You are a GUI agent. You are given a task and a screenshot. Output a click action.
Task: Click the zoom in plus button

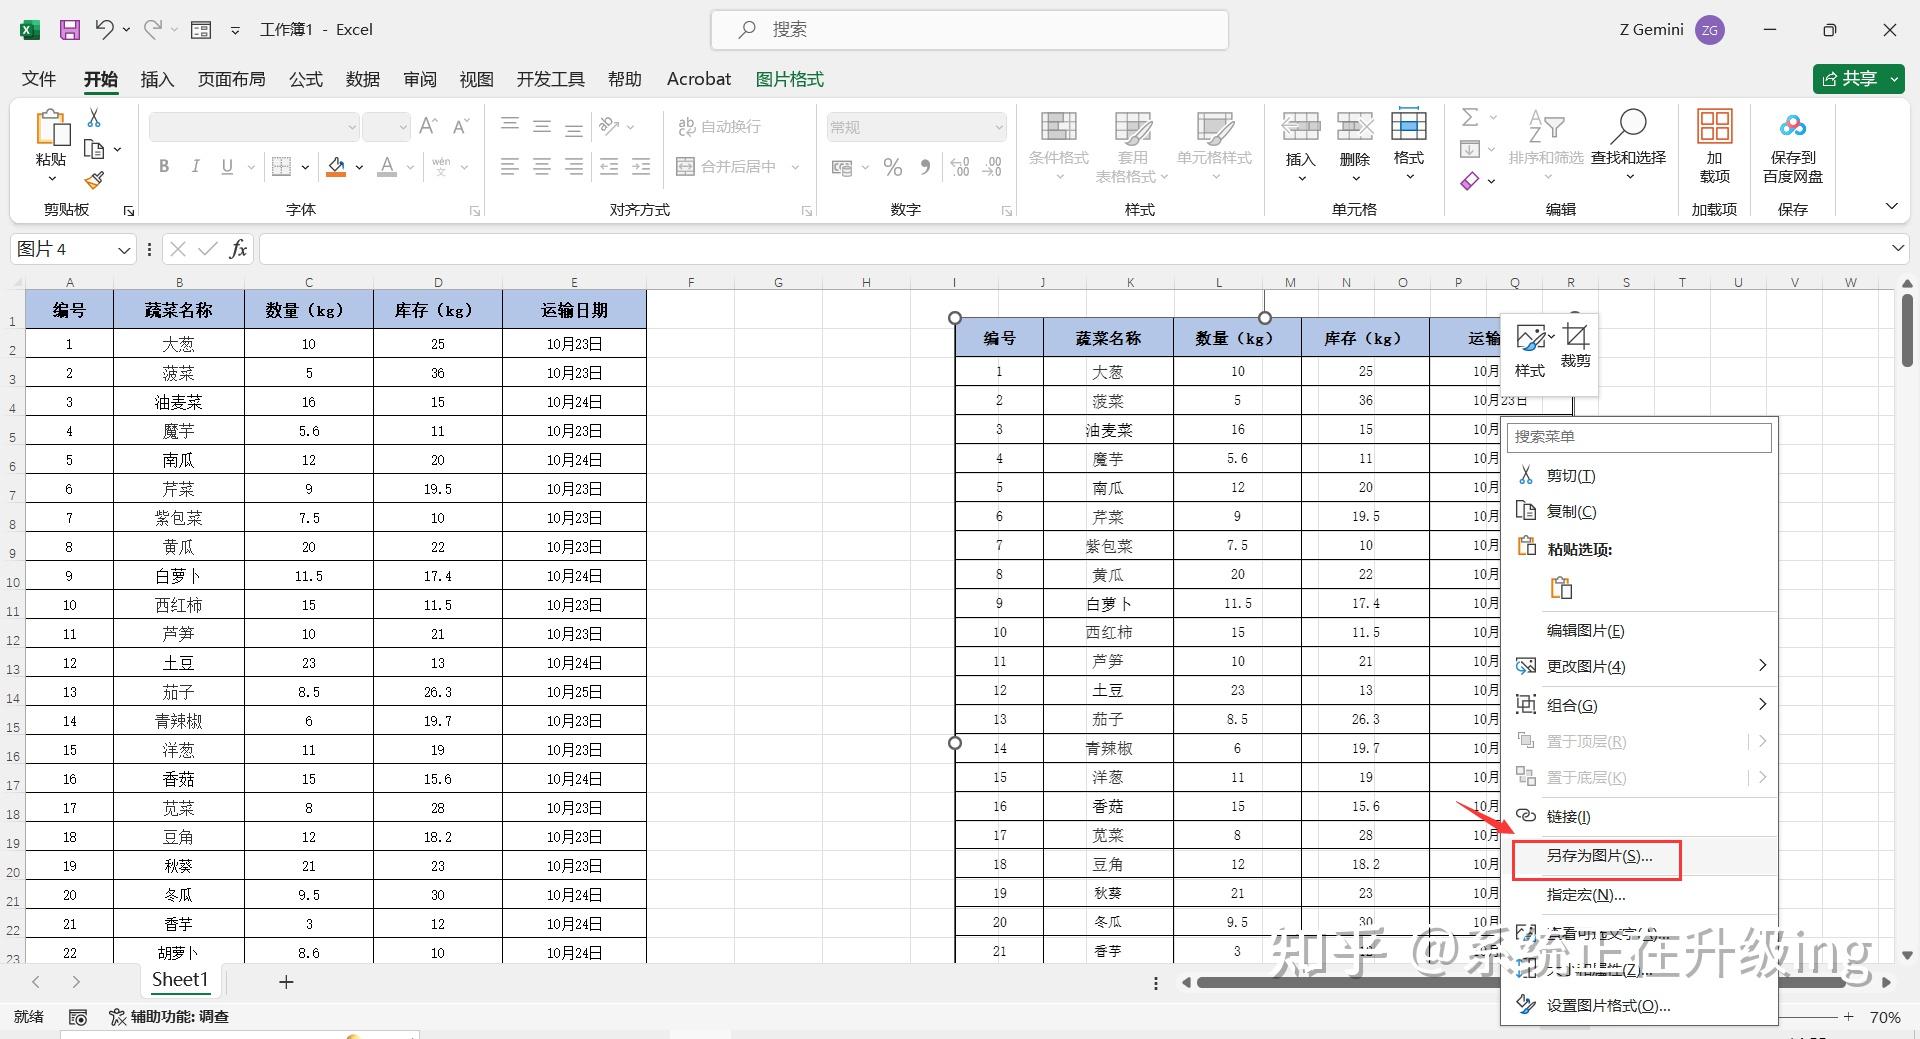[1849, 1017]
